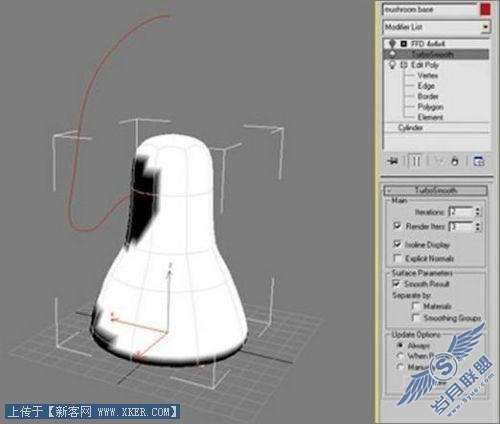Select Manually update option

click(401, 367)
